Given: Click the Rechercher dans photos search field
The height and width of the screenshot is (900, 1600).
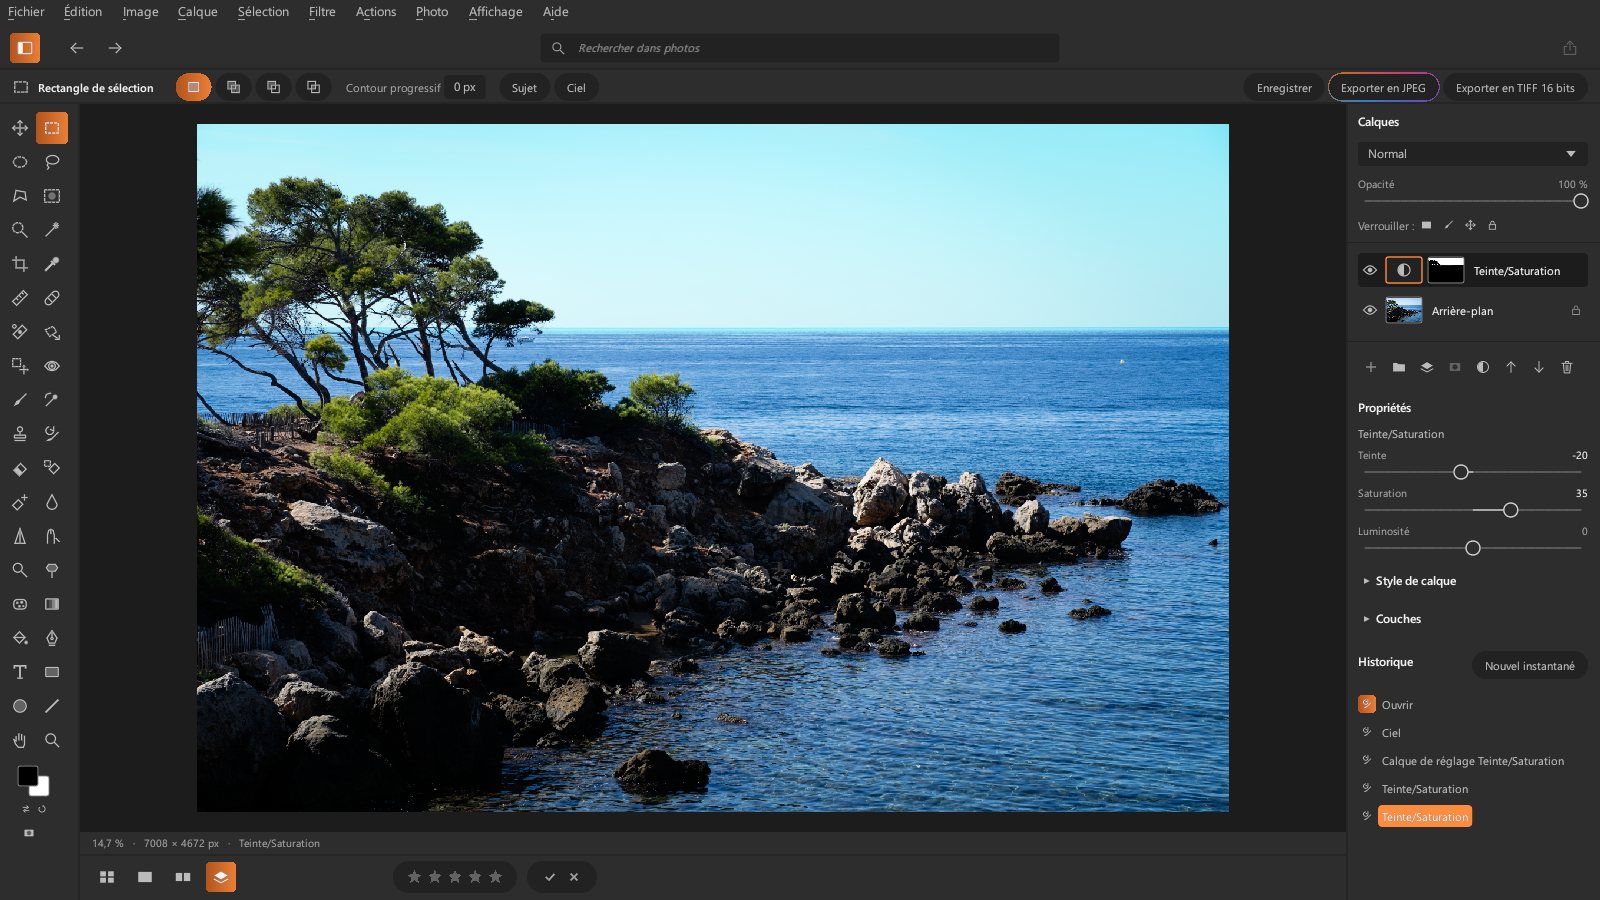Looking at the screenshot, I should (x=800, y=48).
